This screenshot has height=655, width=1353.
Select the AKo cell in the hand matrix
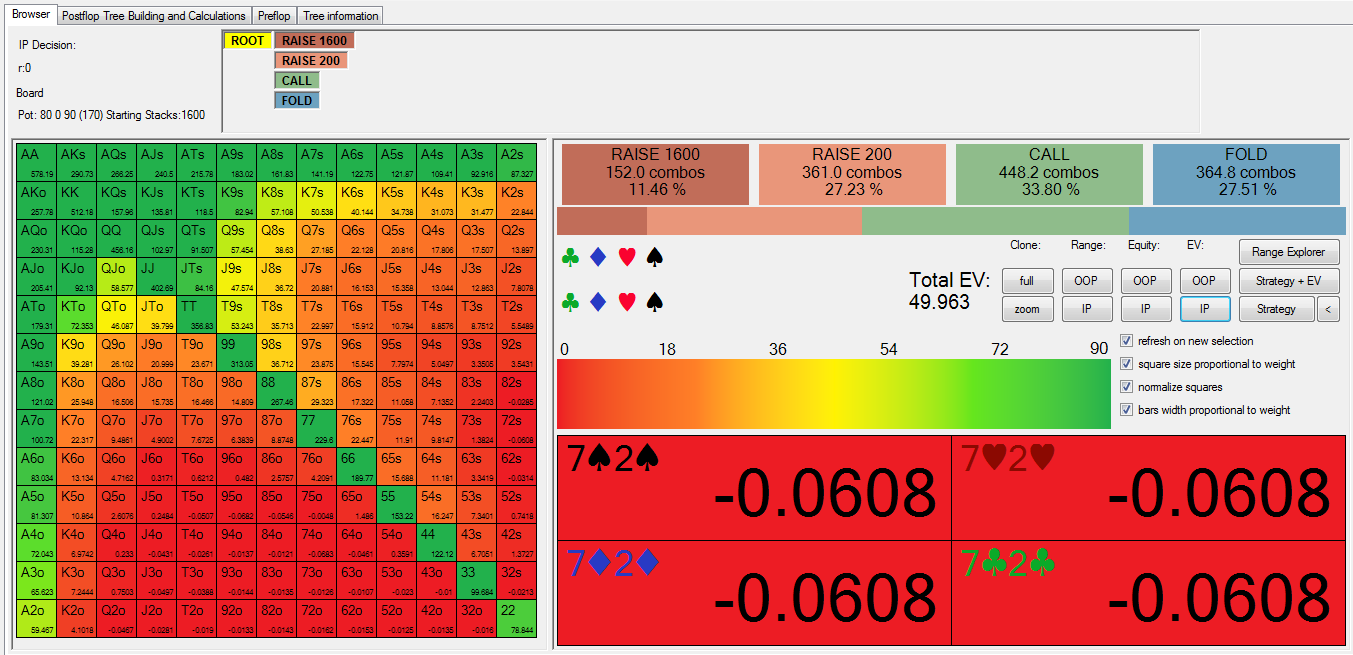pyautogui.click(x=38, y=201)
